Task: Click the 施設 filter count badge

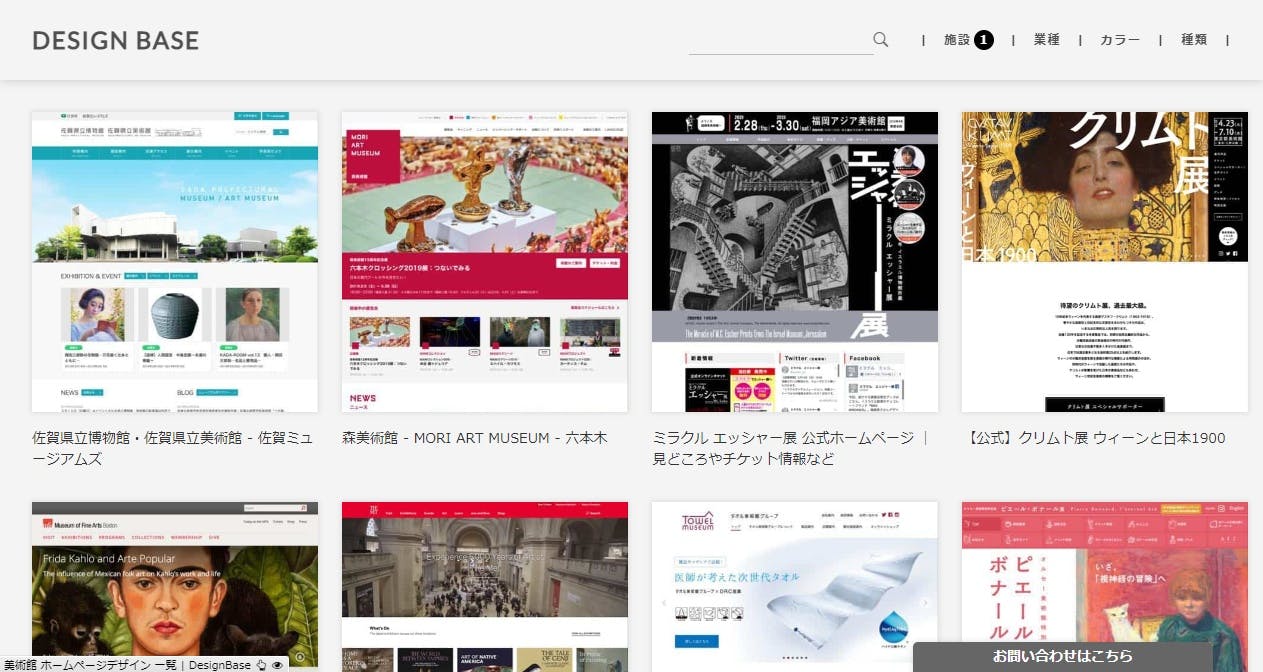Action: (x=984, y=40)
